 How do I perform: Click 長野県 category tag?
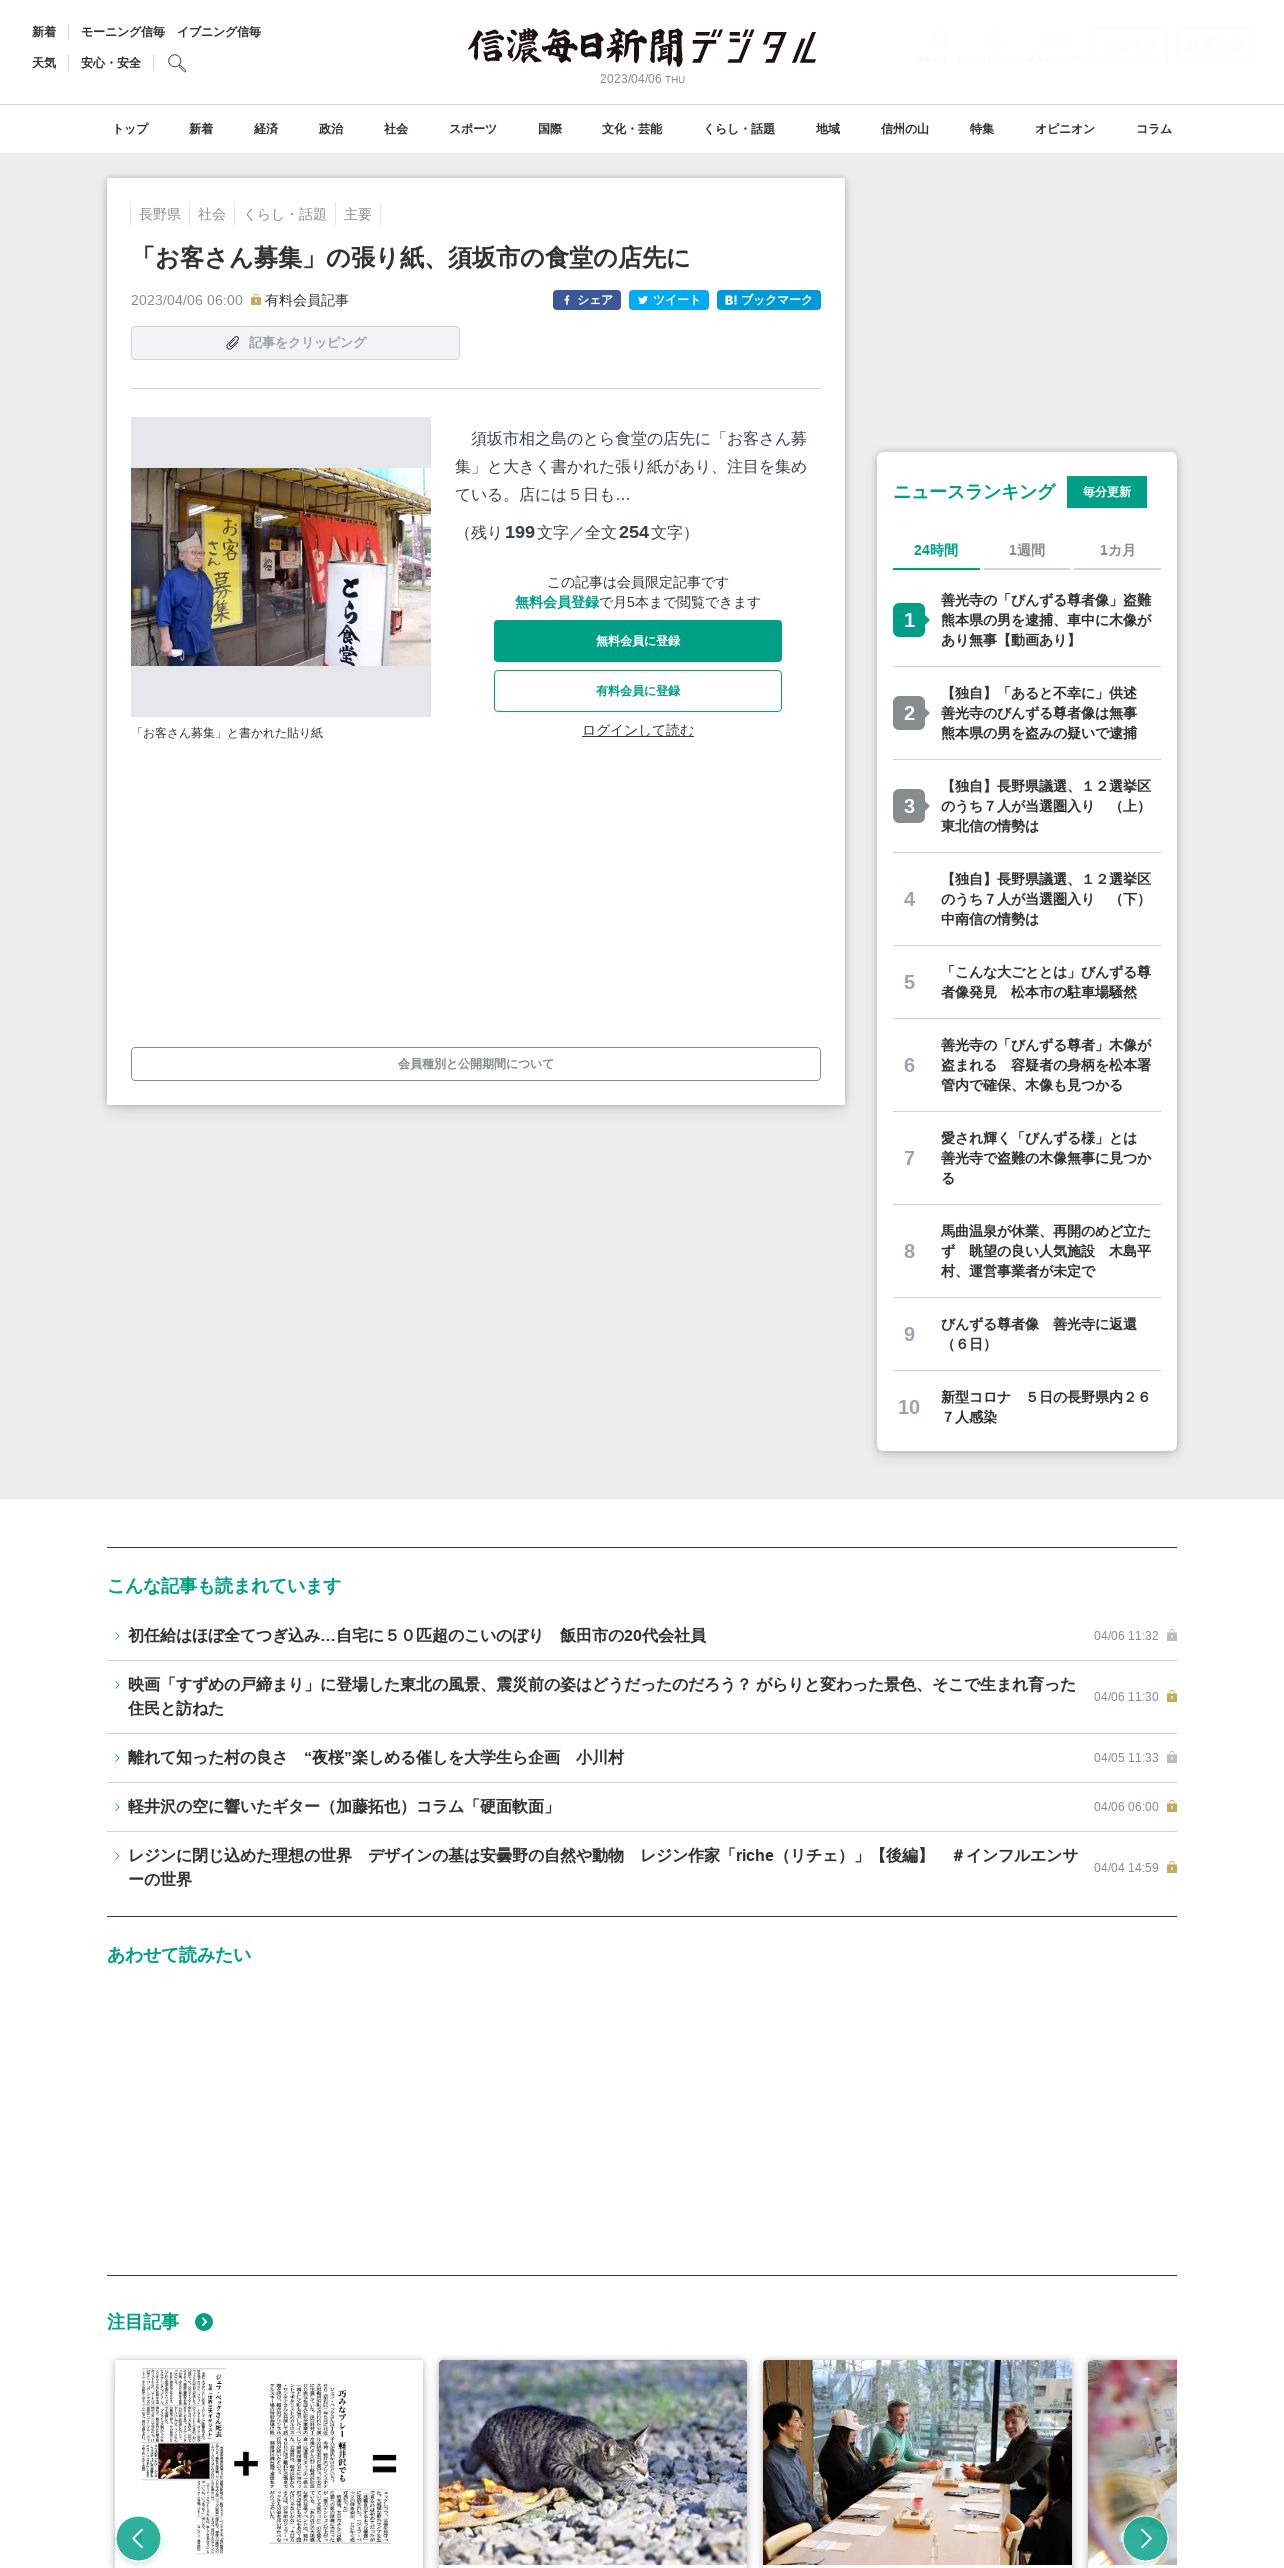(x=160, y=214)
